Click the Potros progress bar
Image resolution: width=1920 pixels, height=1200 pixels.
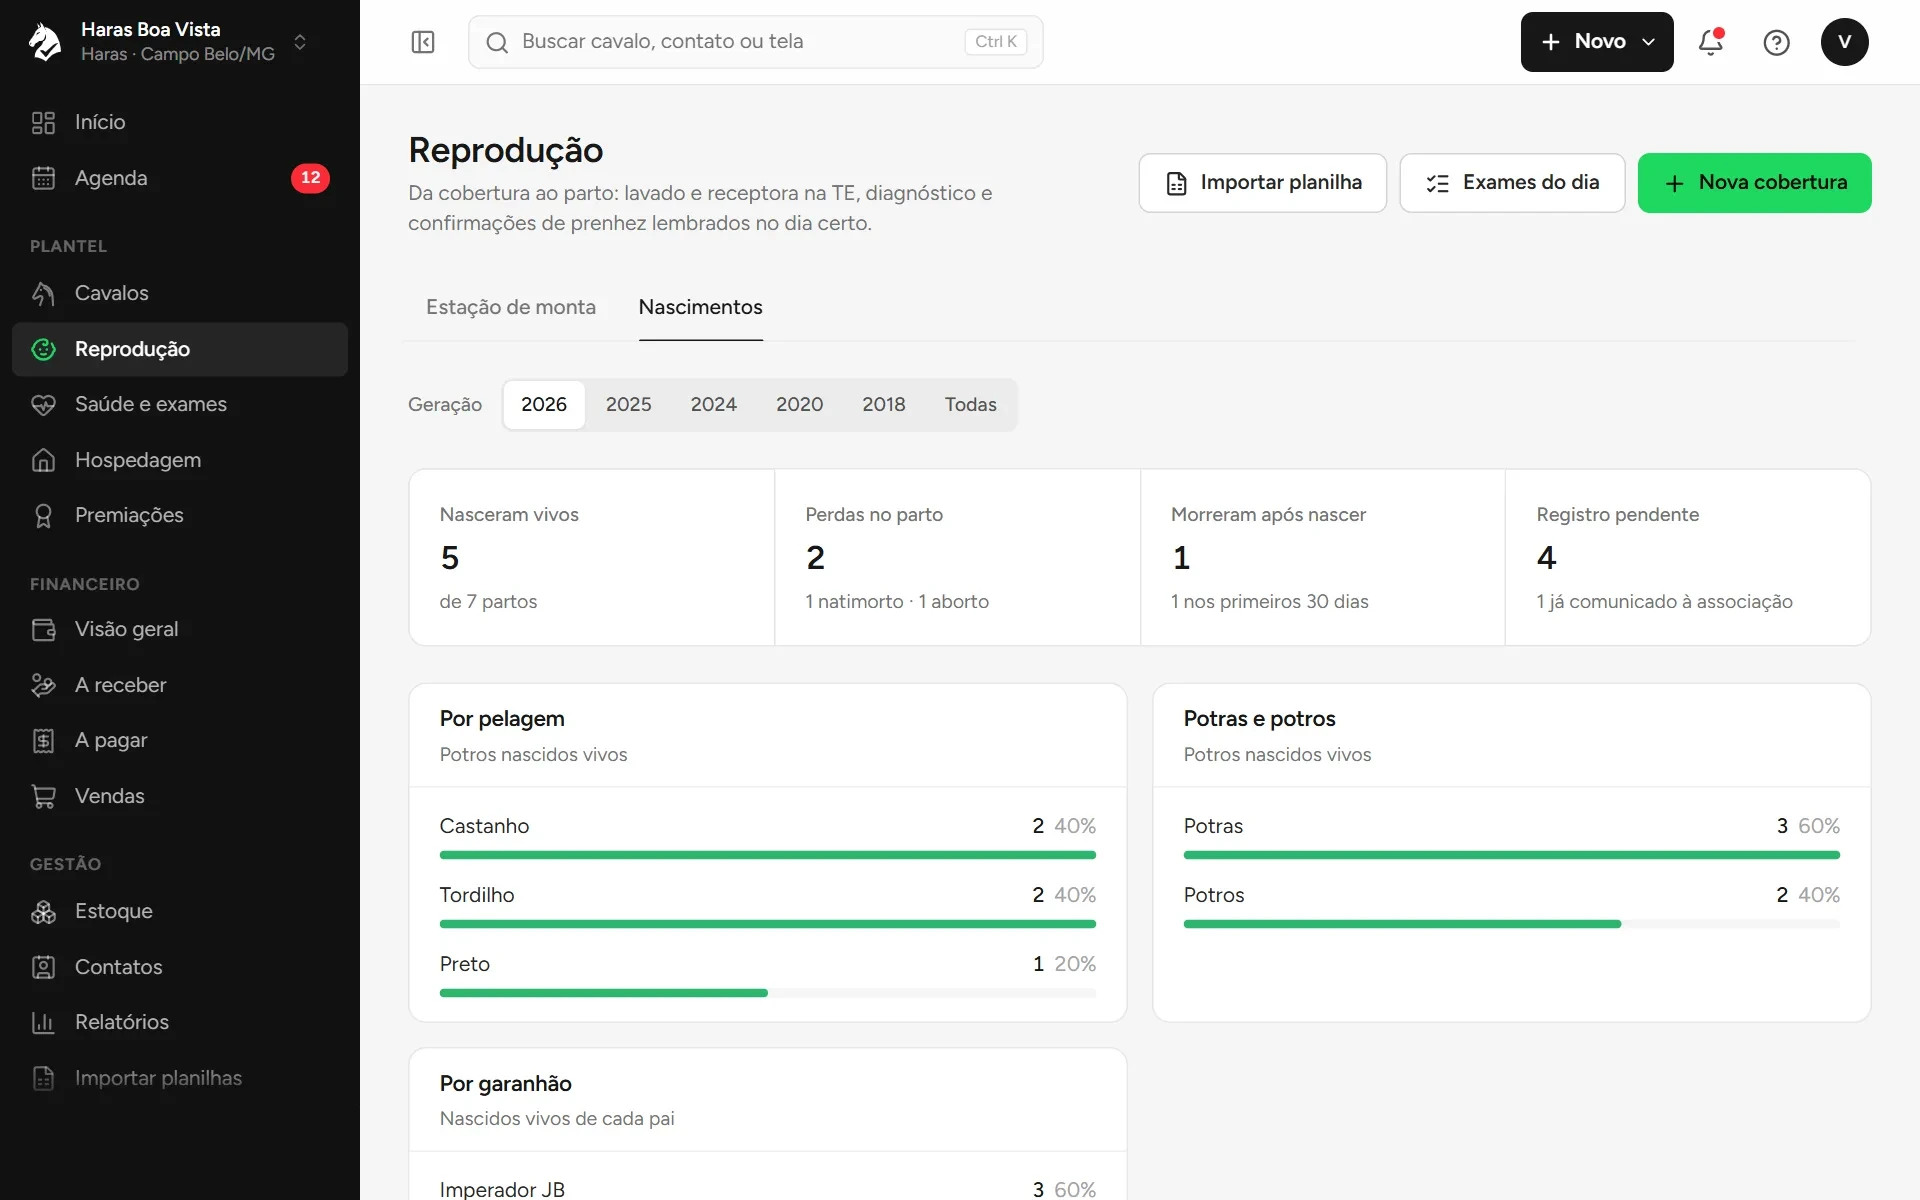click(x=1512, y=924)
